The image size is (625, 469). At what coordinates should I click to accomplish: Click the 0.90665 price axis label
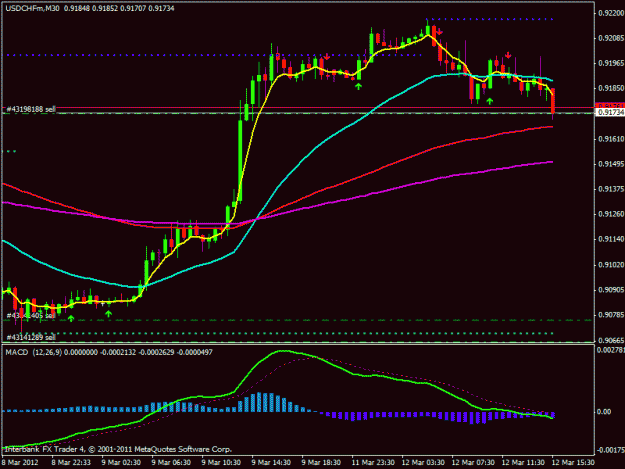[x=611, y=340]
